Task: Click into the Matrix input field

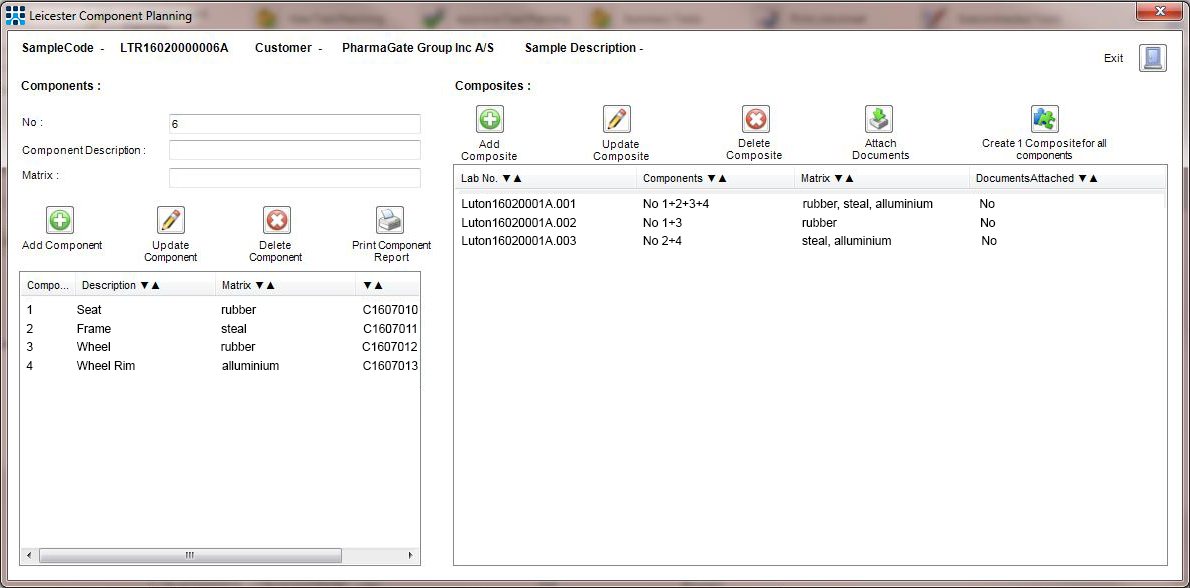Action: [x=294, y=177]
